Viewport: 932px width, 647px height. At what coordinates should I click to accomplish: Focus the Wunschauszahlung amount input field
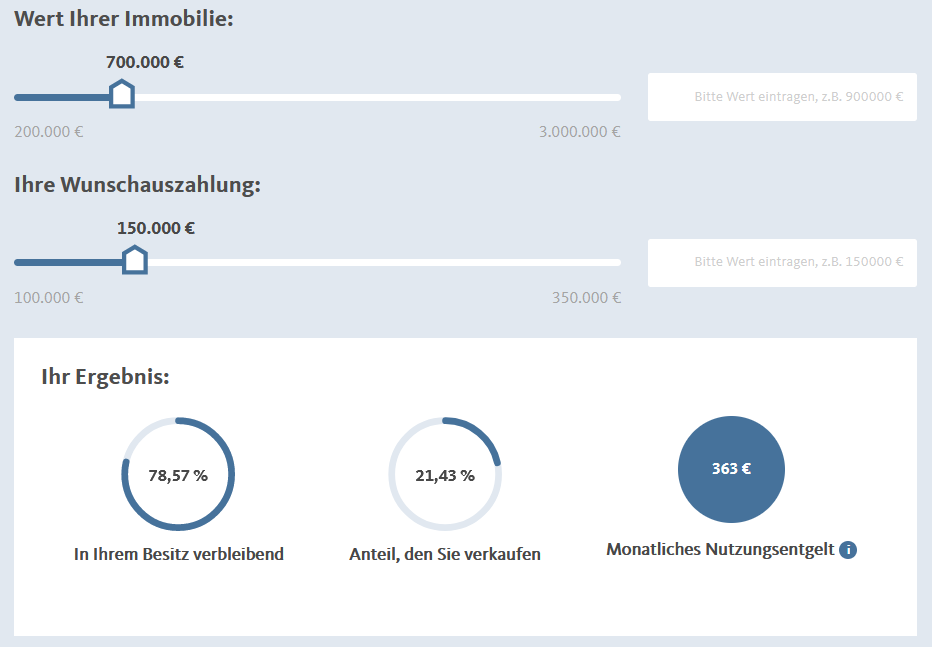782,263
